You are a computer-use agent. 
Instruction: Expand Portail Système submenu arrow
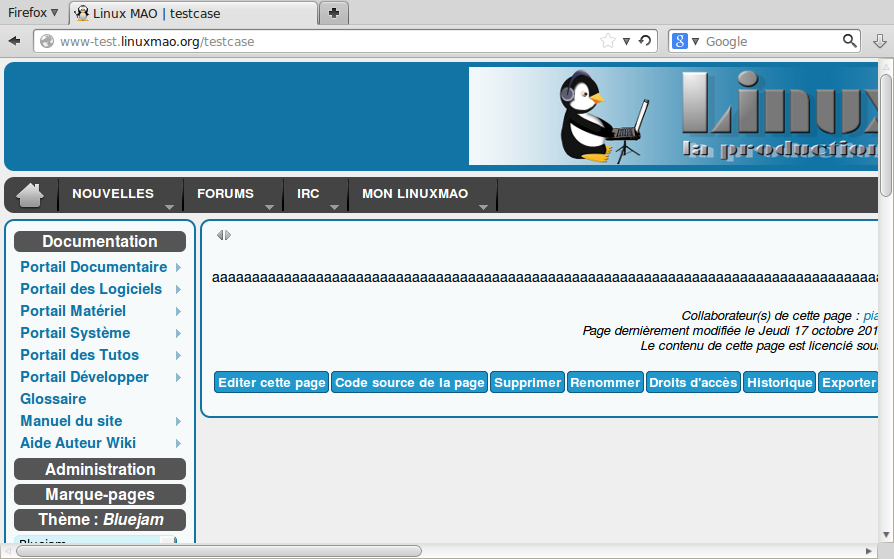point(178,334)
